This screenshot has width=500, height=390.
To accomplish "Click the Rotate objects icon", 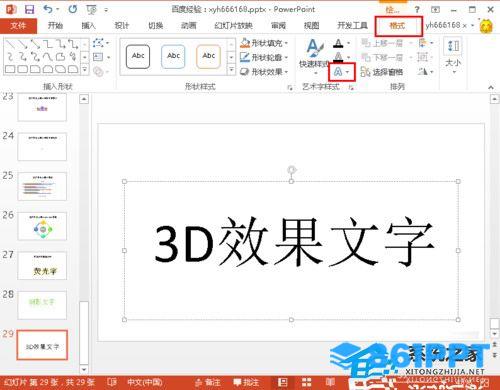I will coord(423,71).
